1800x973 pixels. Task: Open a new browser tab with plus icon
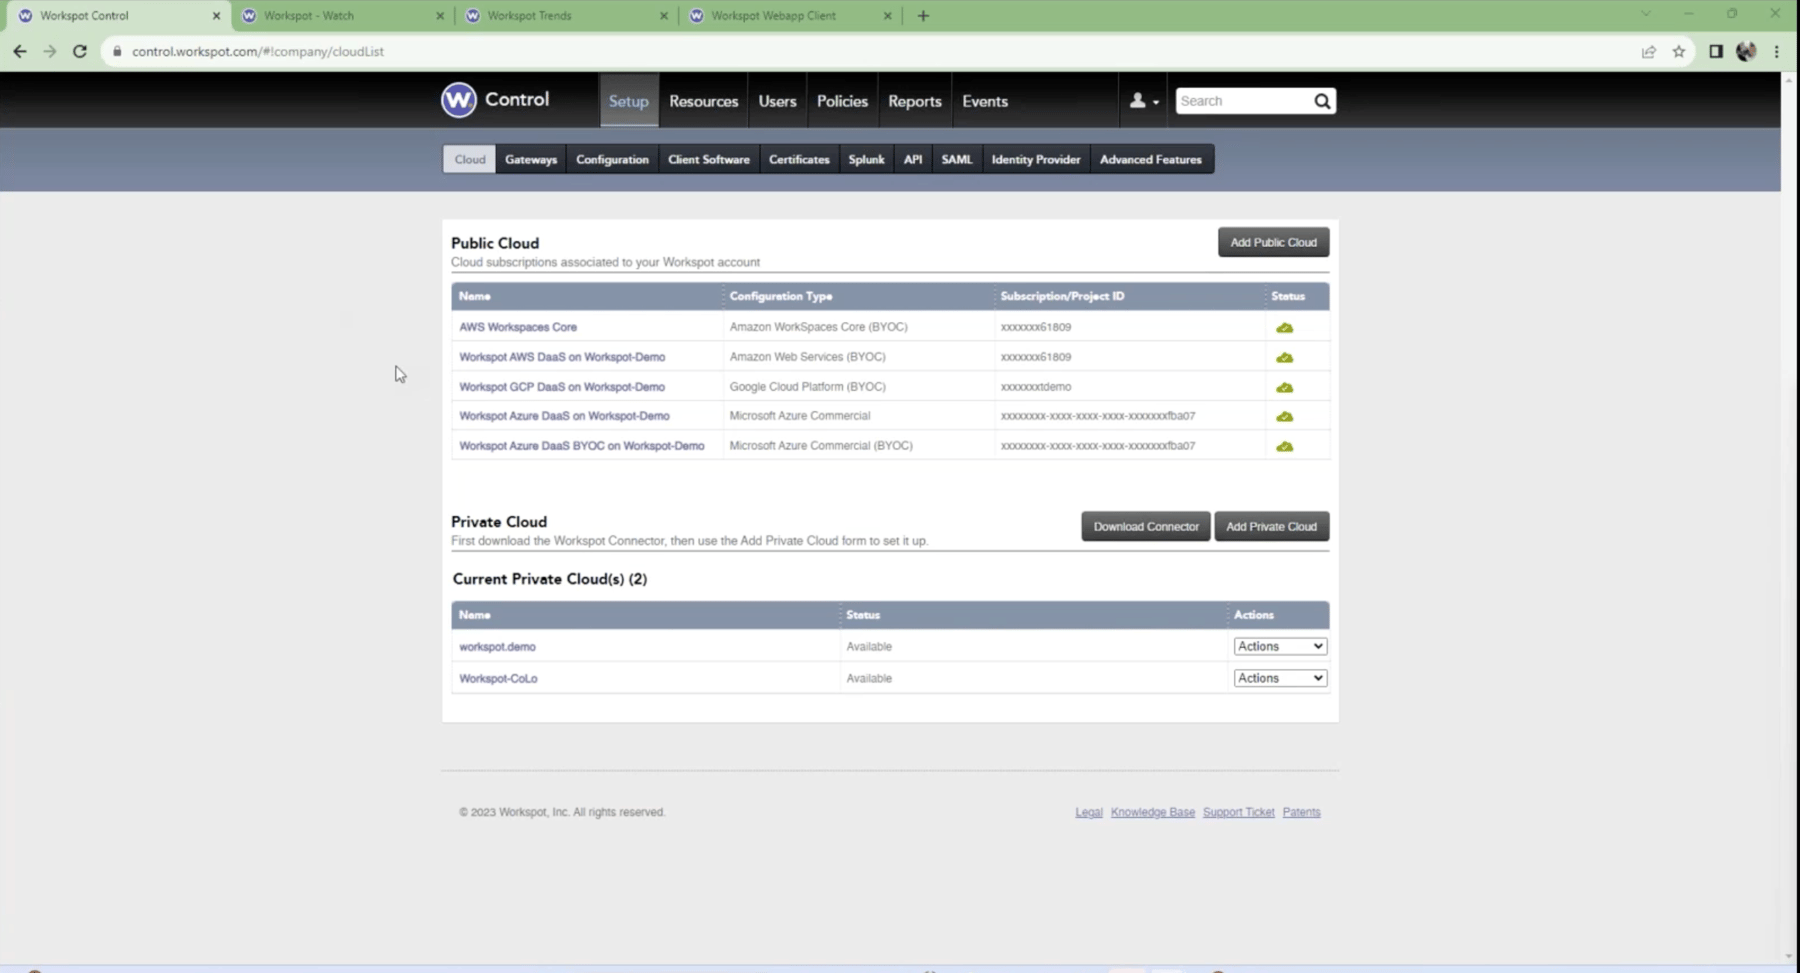tap(923, 16)
